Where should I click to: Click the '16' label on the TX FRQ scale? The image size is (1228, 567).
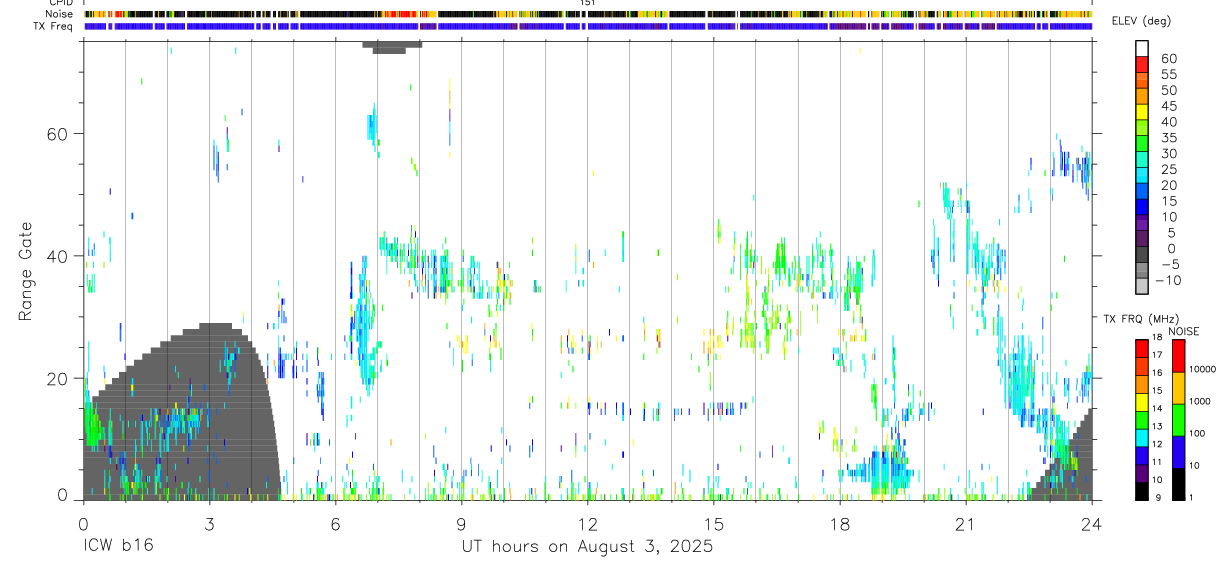click(1158, 373)
